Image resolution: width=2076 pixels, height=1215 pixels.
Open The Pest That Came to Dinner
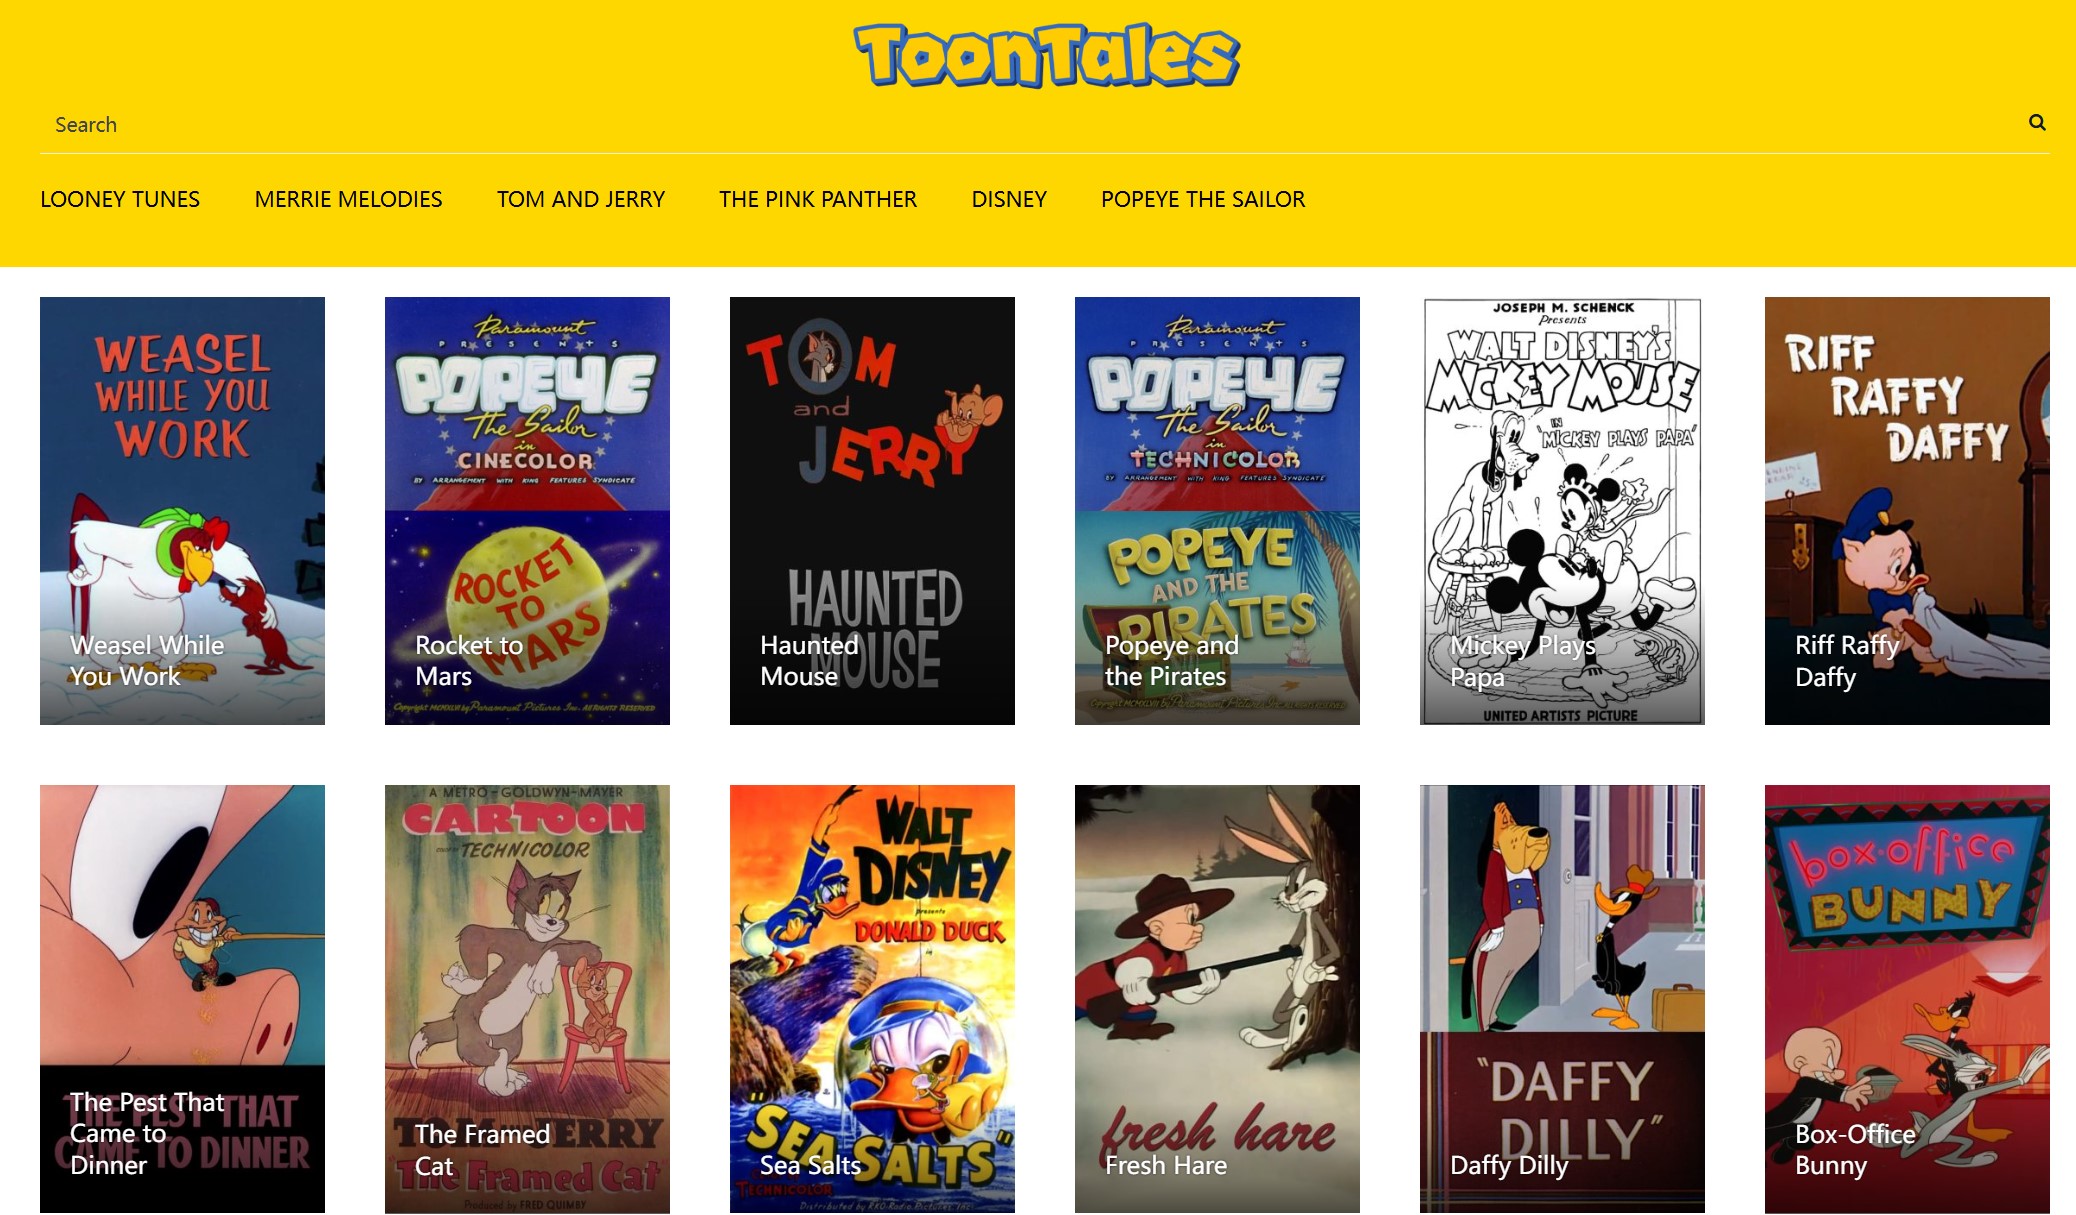(182, 999)
